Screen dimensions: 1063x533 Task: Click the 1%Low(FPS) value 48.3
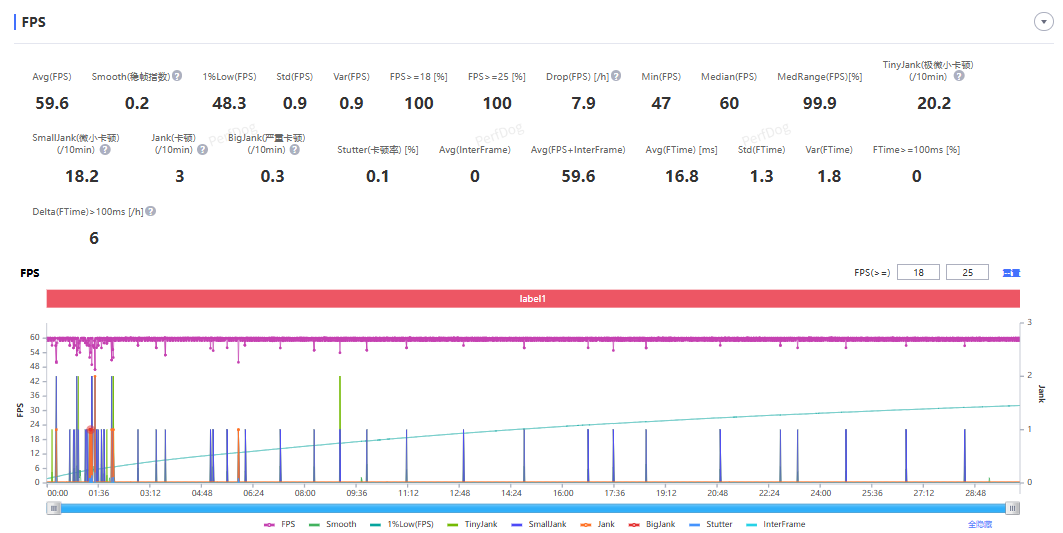(229, 103)
